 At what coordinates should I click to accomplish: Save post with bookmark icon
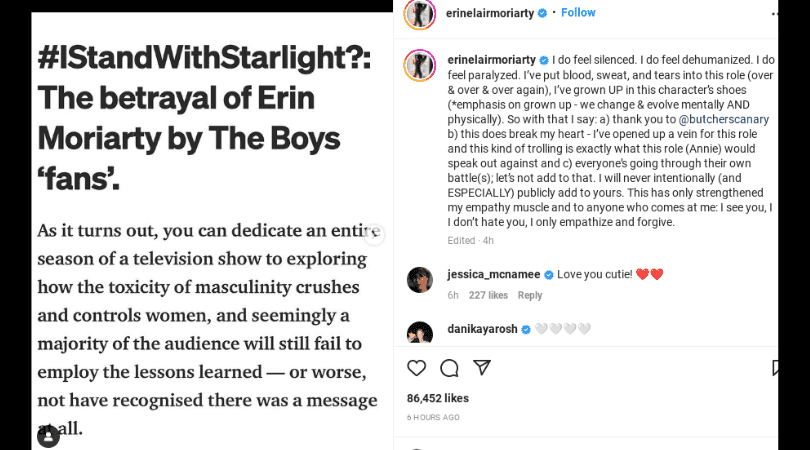[775, 367]
